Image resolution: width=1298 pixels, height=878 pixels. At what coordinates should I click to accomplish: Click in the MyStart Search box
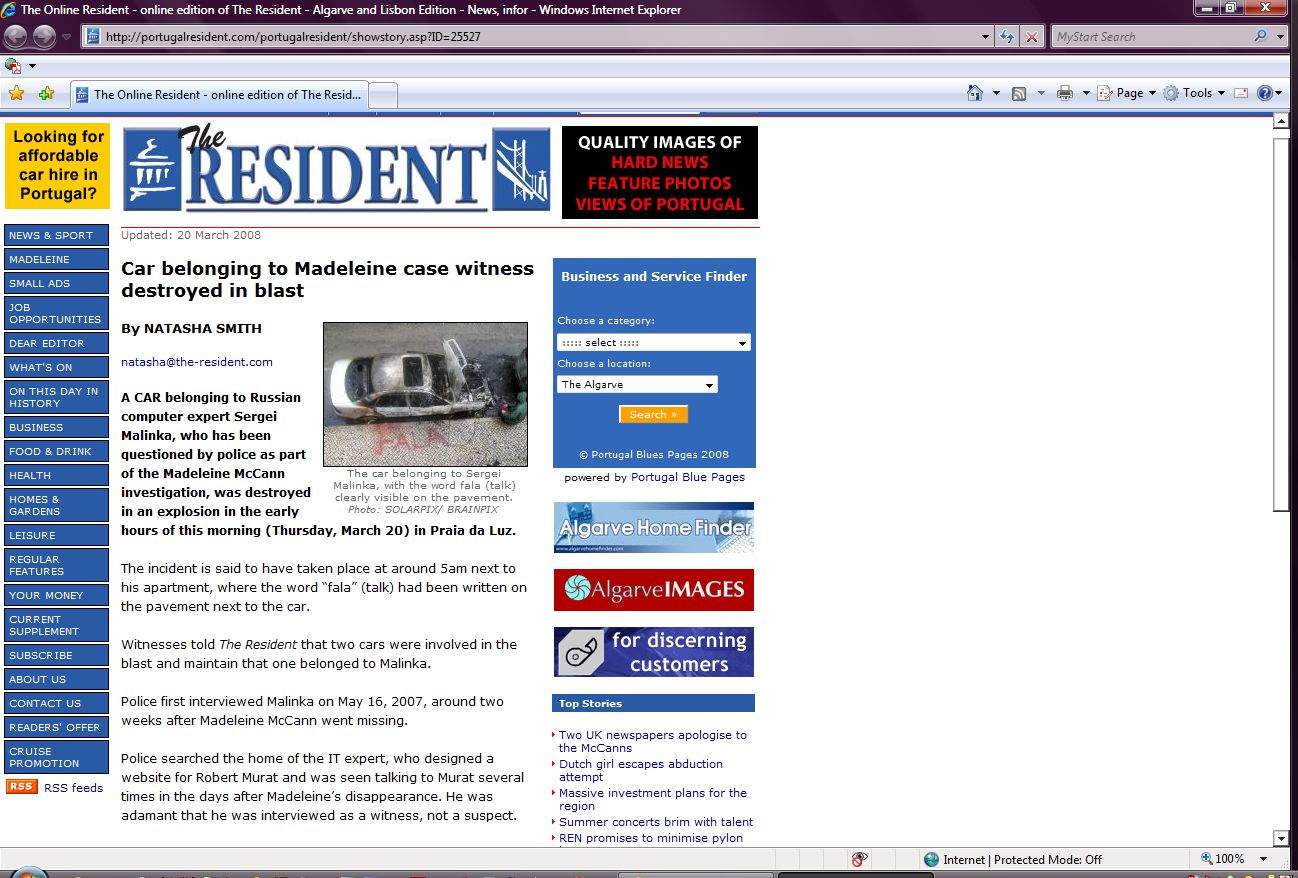tap(1150, 37)
